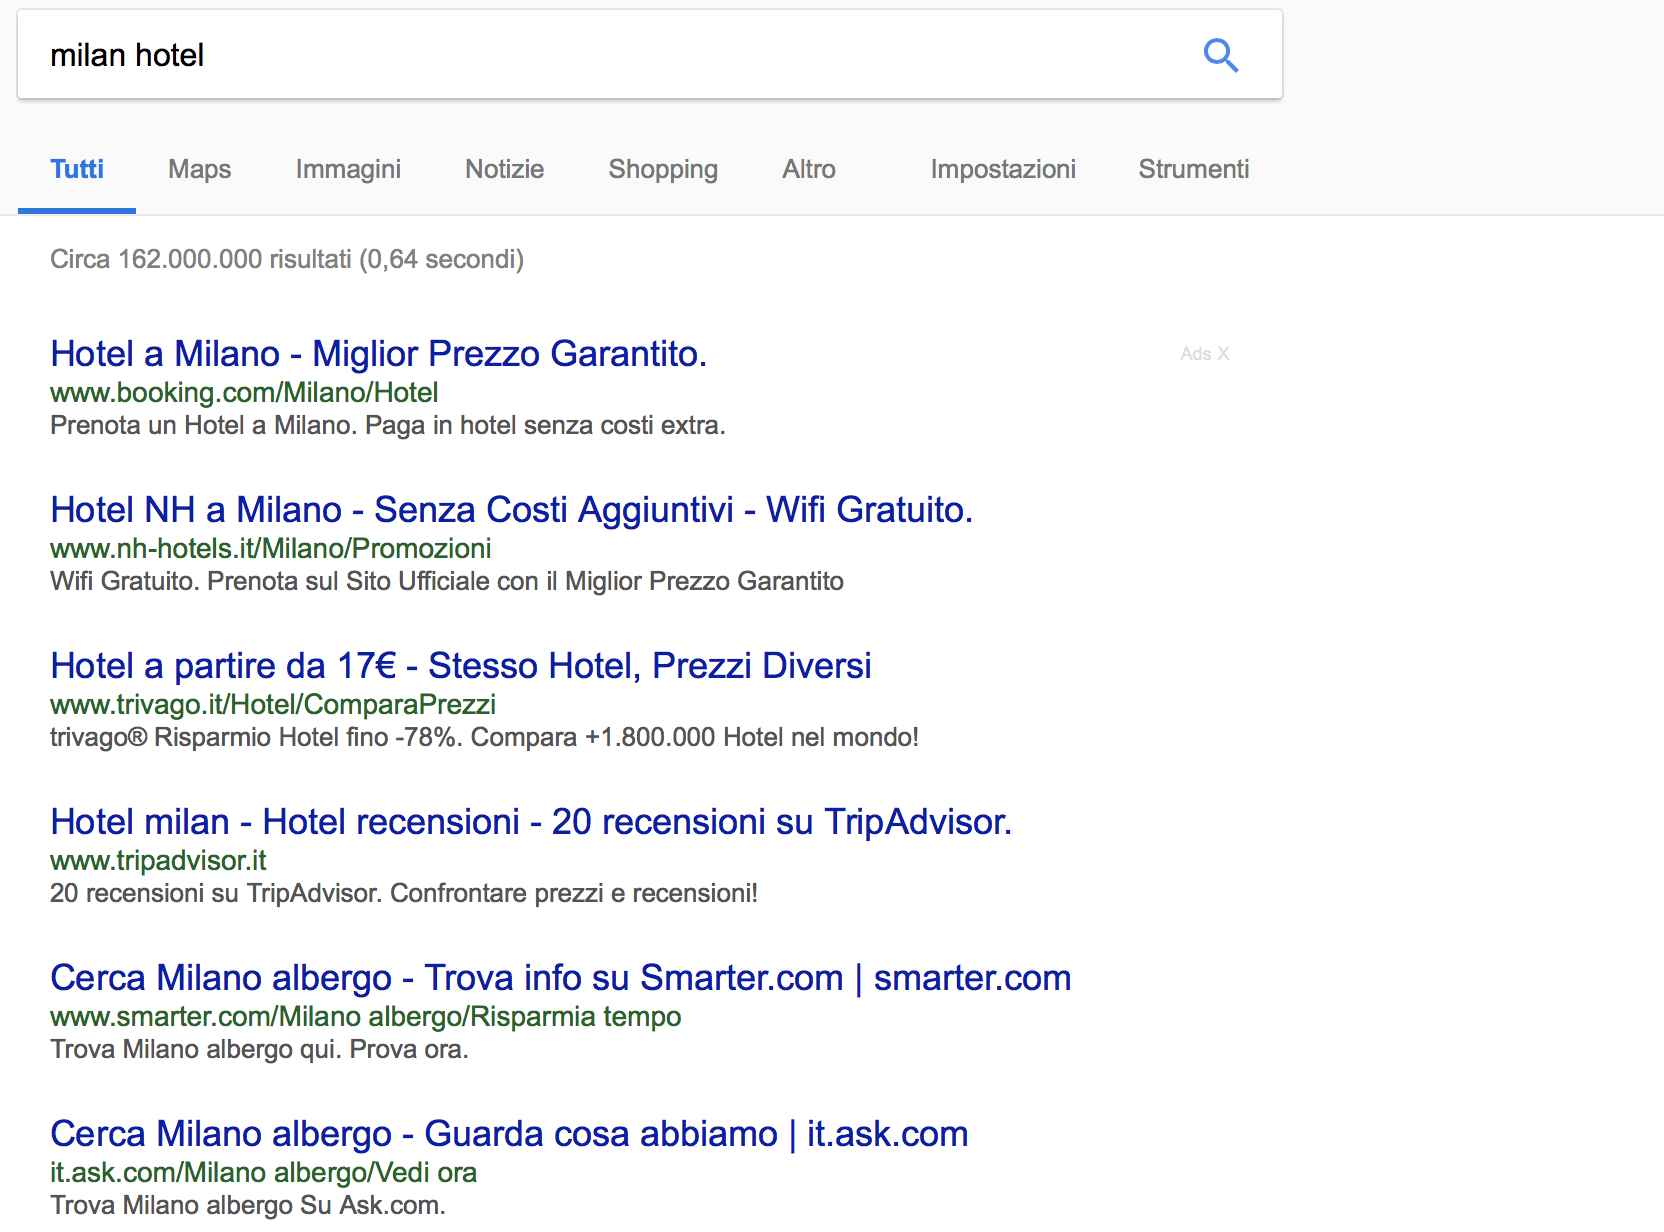The height and width of the screenshot is (1232, 1664).
Task: Open 'Cerca Milano albergo' smarter.com link
Action: (x=560, y=978)
